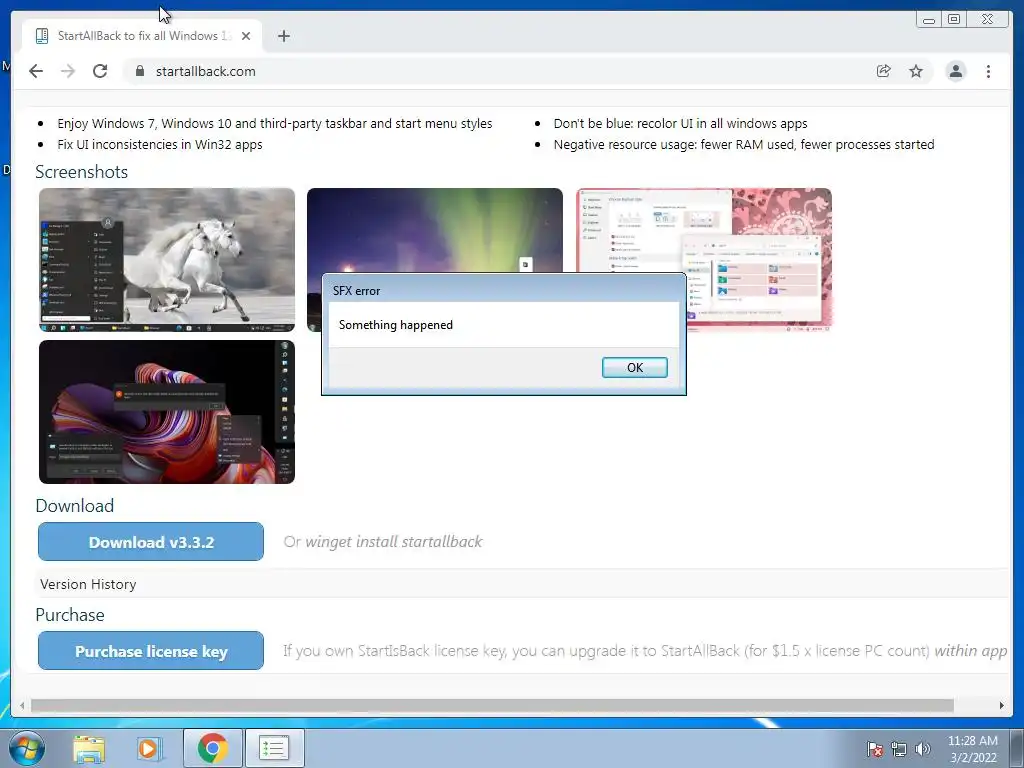Click the 'Purchase' heading

(70, 615)
